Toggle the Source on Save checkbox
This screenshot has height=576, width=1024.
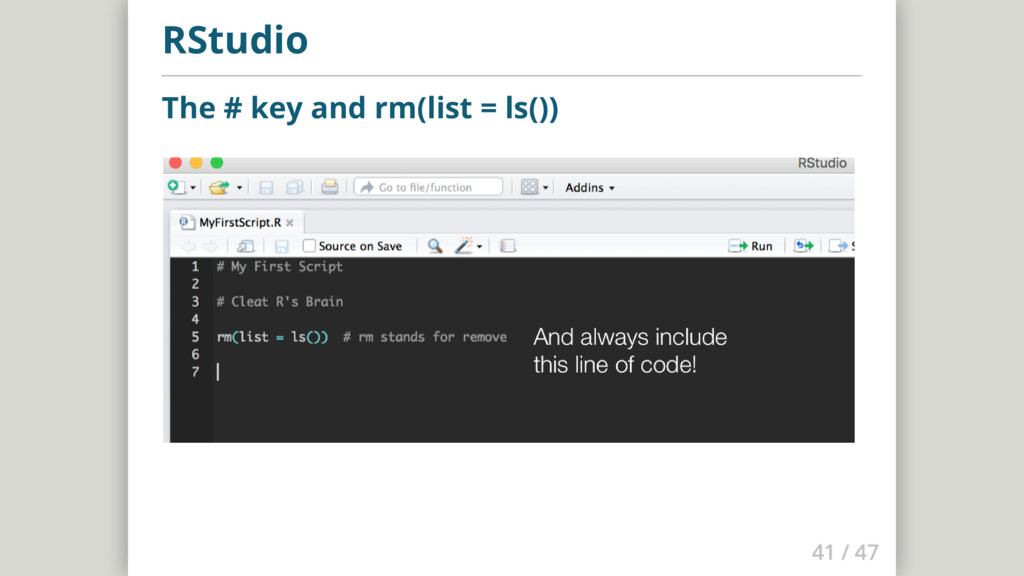[309, 246]
